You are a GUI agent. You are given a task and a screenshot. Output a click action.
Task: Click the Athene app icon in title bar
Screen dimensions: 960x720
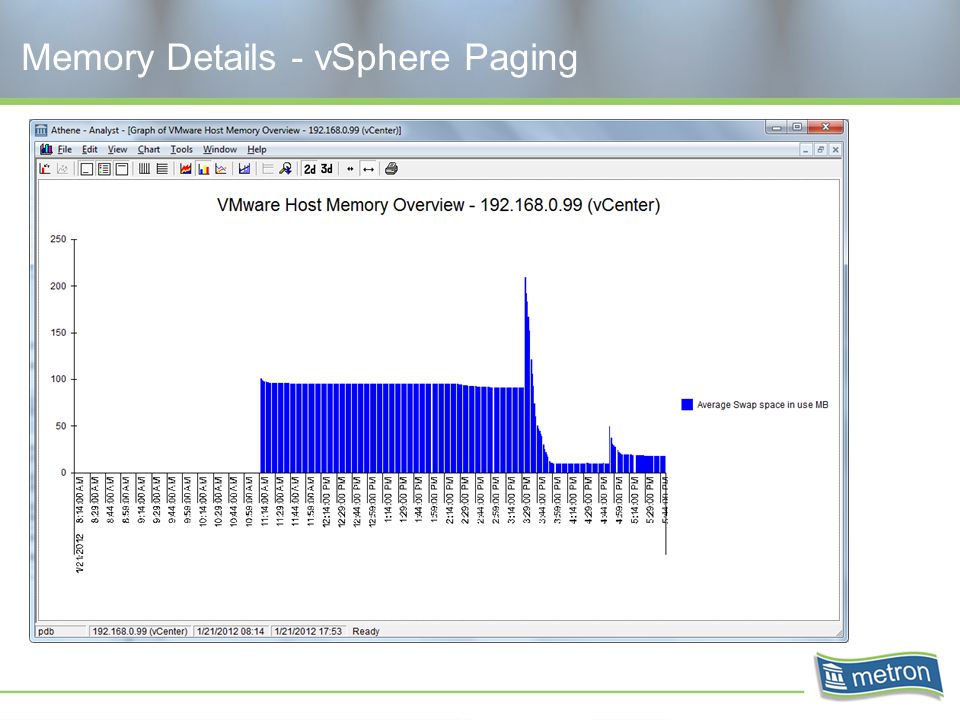(x=41, y=130)
